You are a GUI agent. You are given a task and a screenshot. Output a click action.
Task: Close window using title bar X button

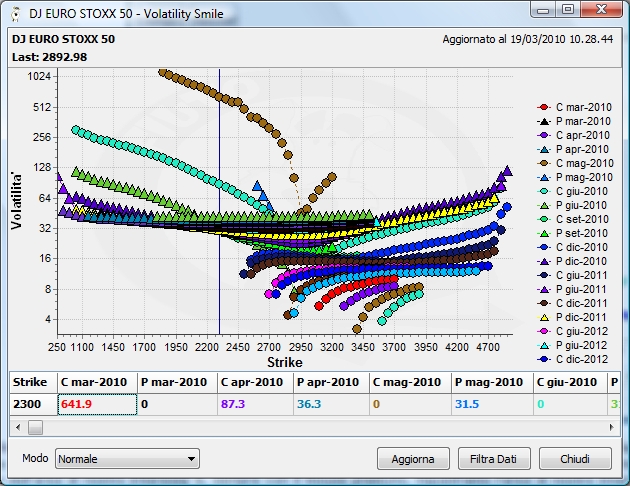(601, 10)
